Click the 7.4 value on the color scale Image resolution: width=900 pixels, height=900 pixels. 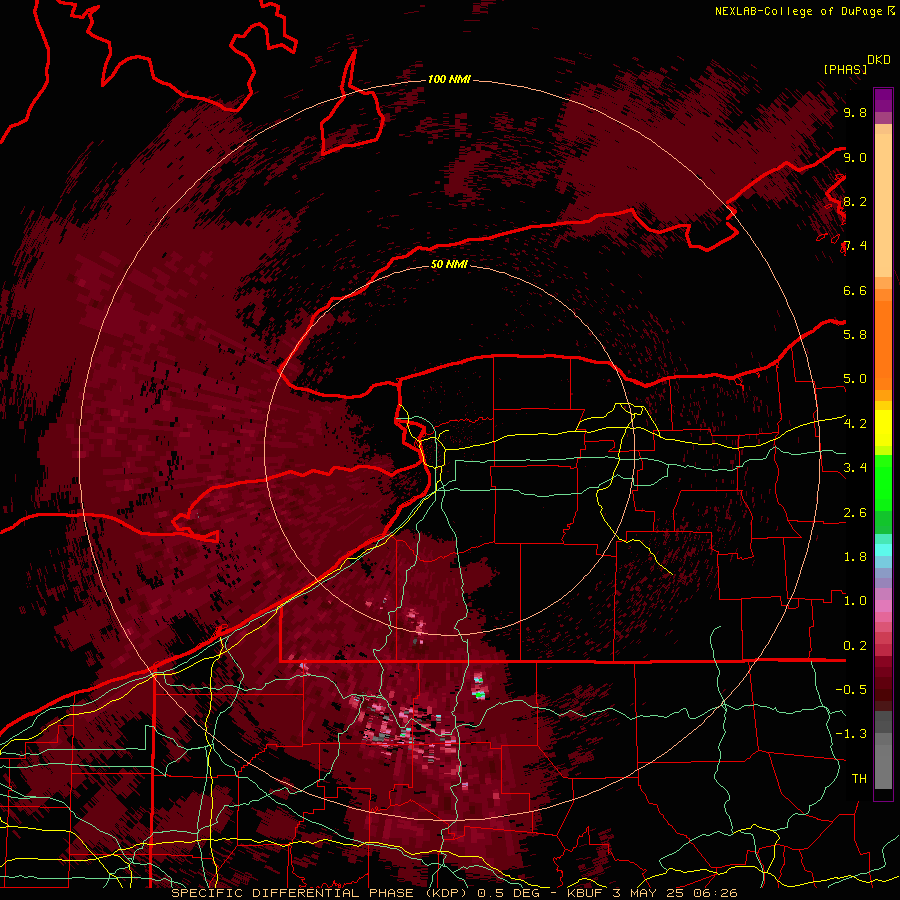tap(855, 246)
